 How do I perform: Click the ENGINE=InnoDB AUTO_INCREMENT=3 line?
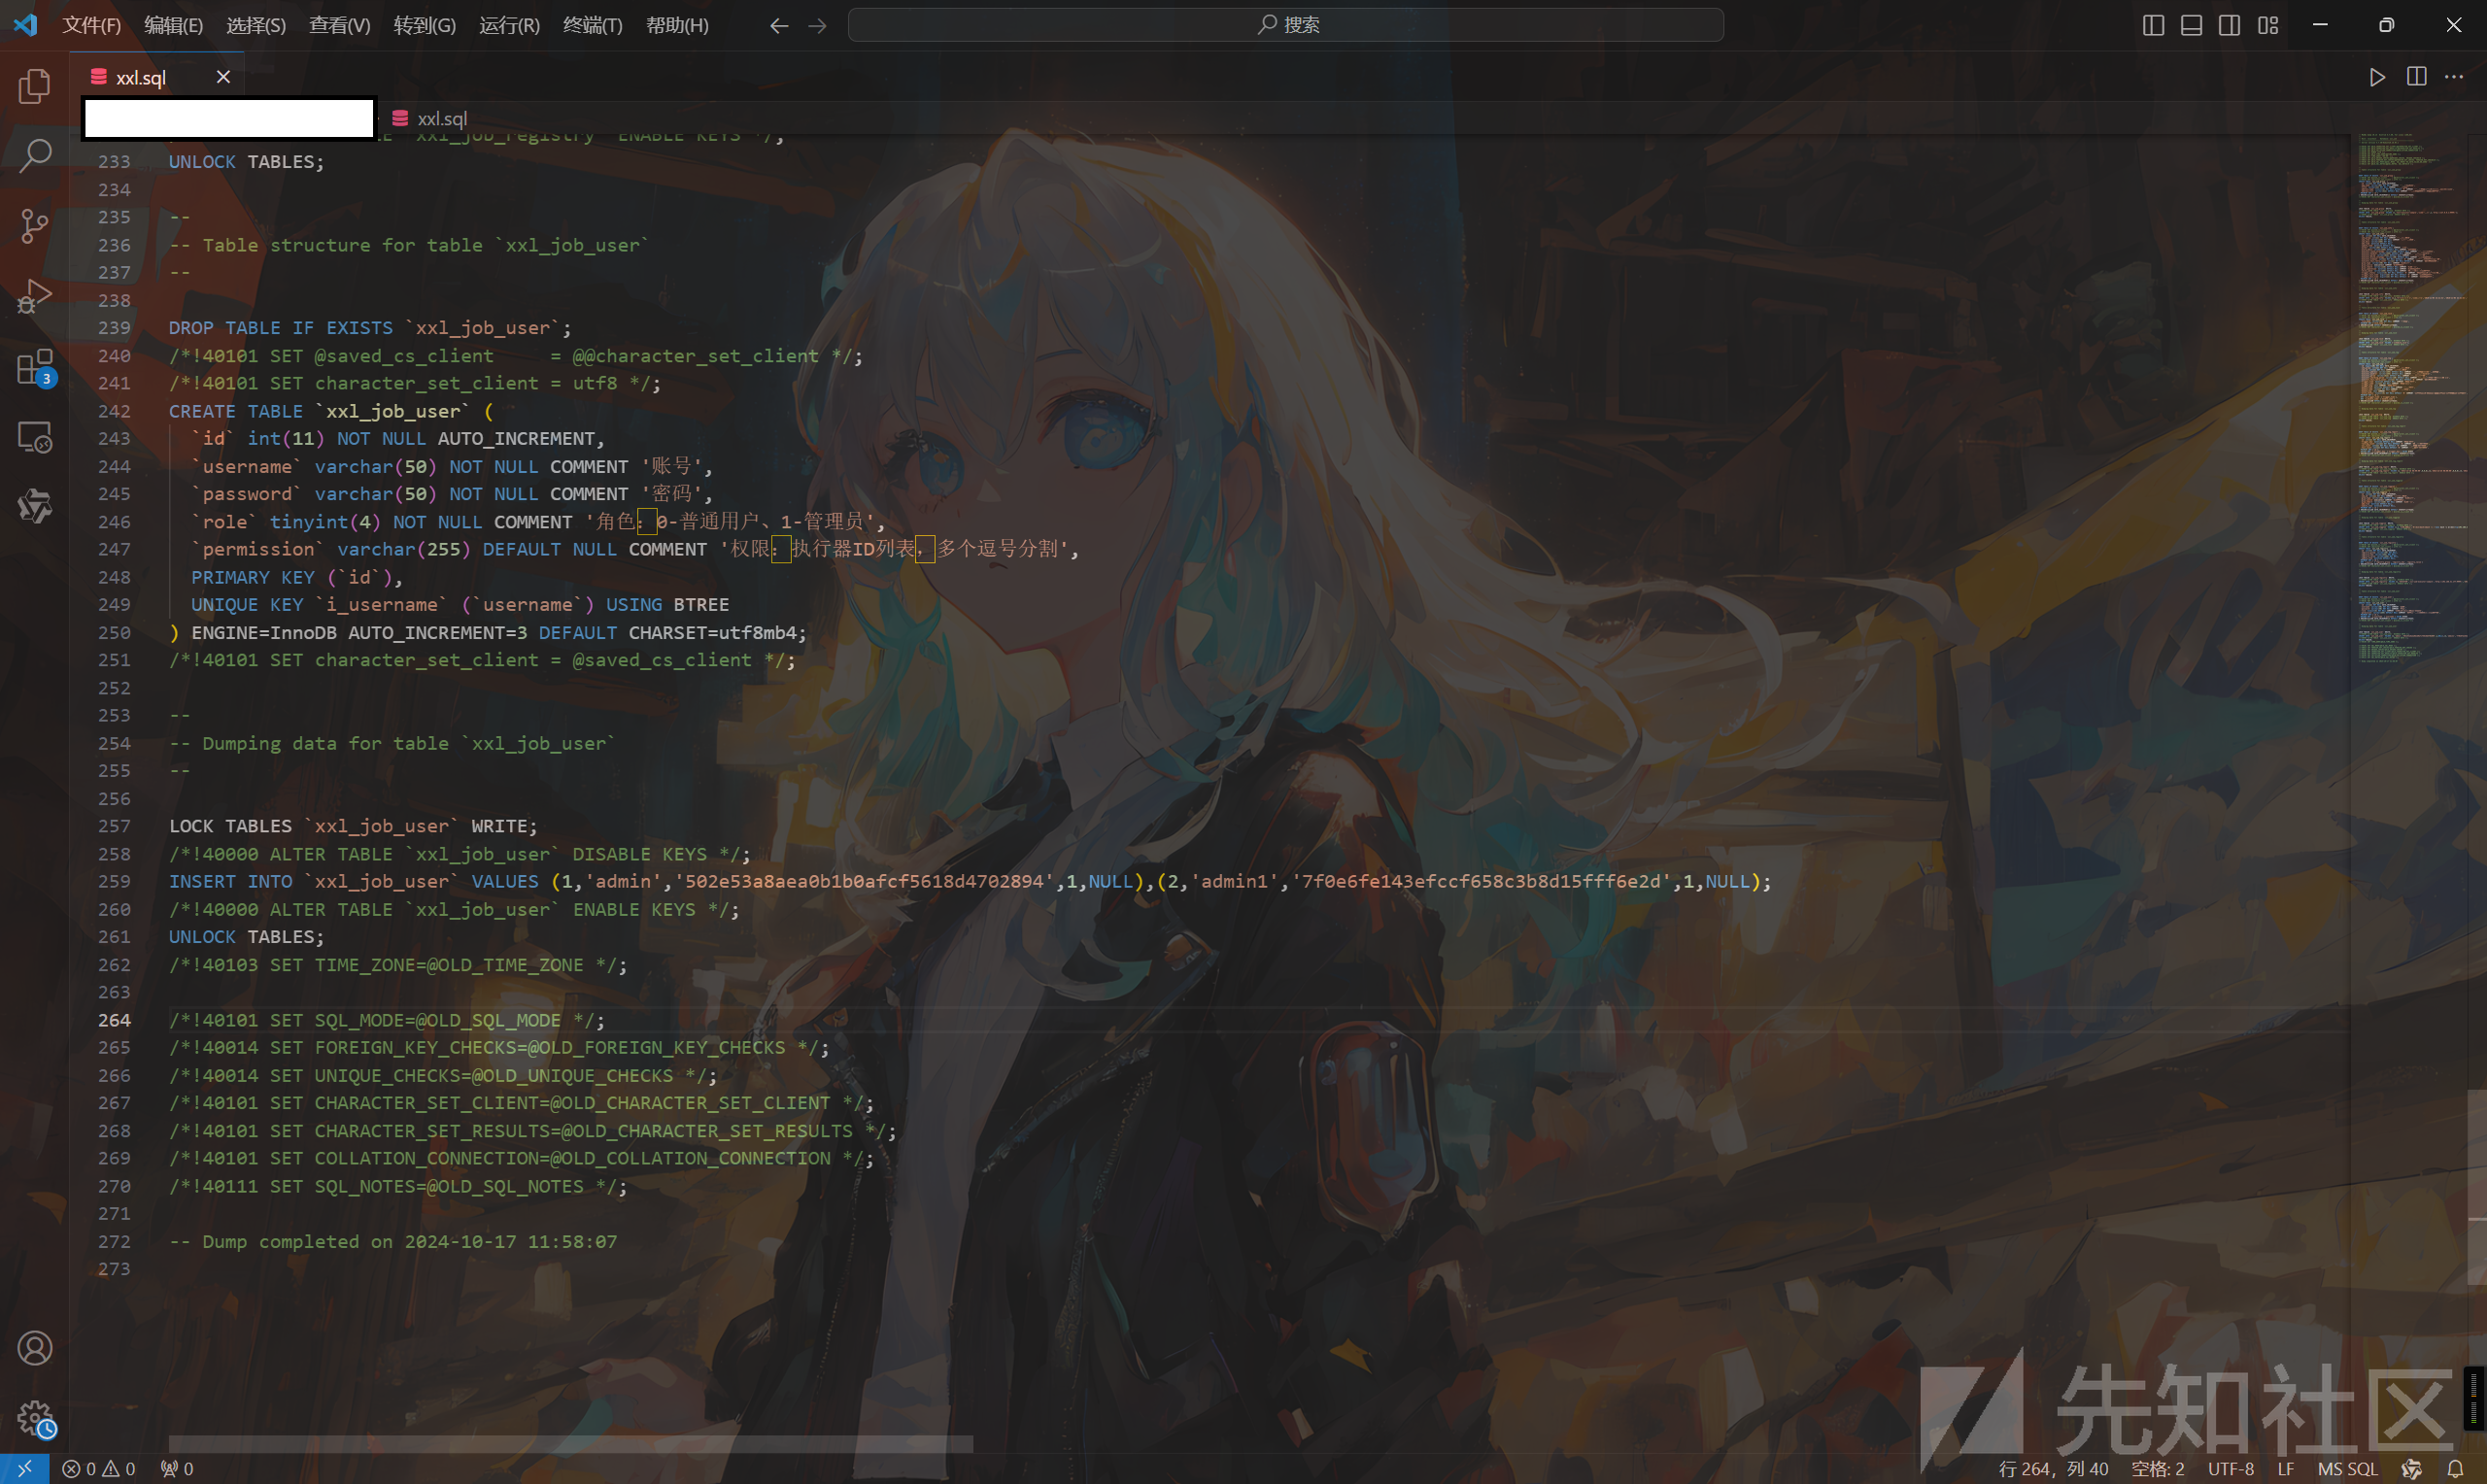[487, 633]
